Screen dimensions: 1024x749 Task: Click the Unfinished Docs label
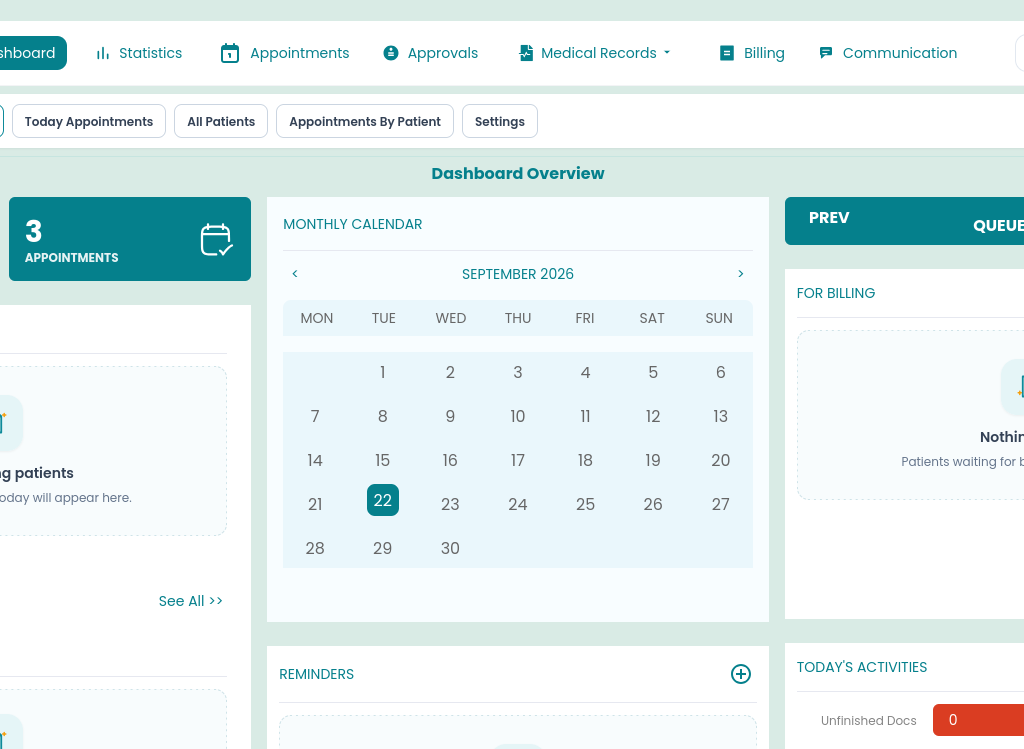(x=869, y=720)
